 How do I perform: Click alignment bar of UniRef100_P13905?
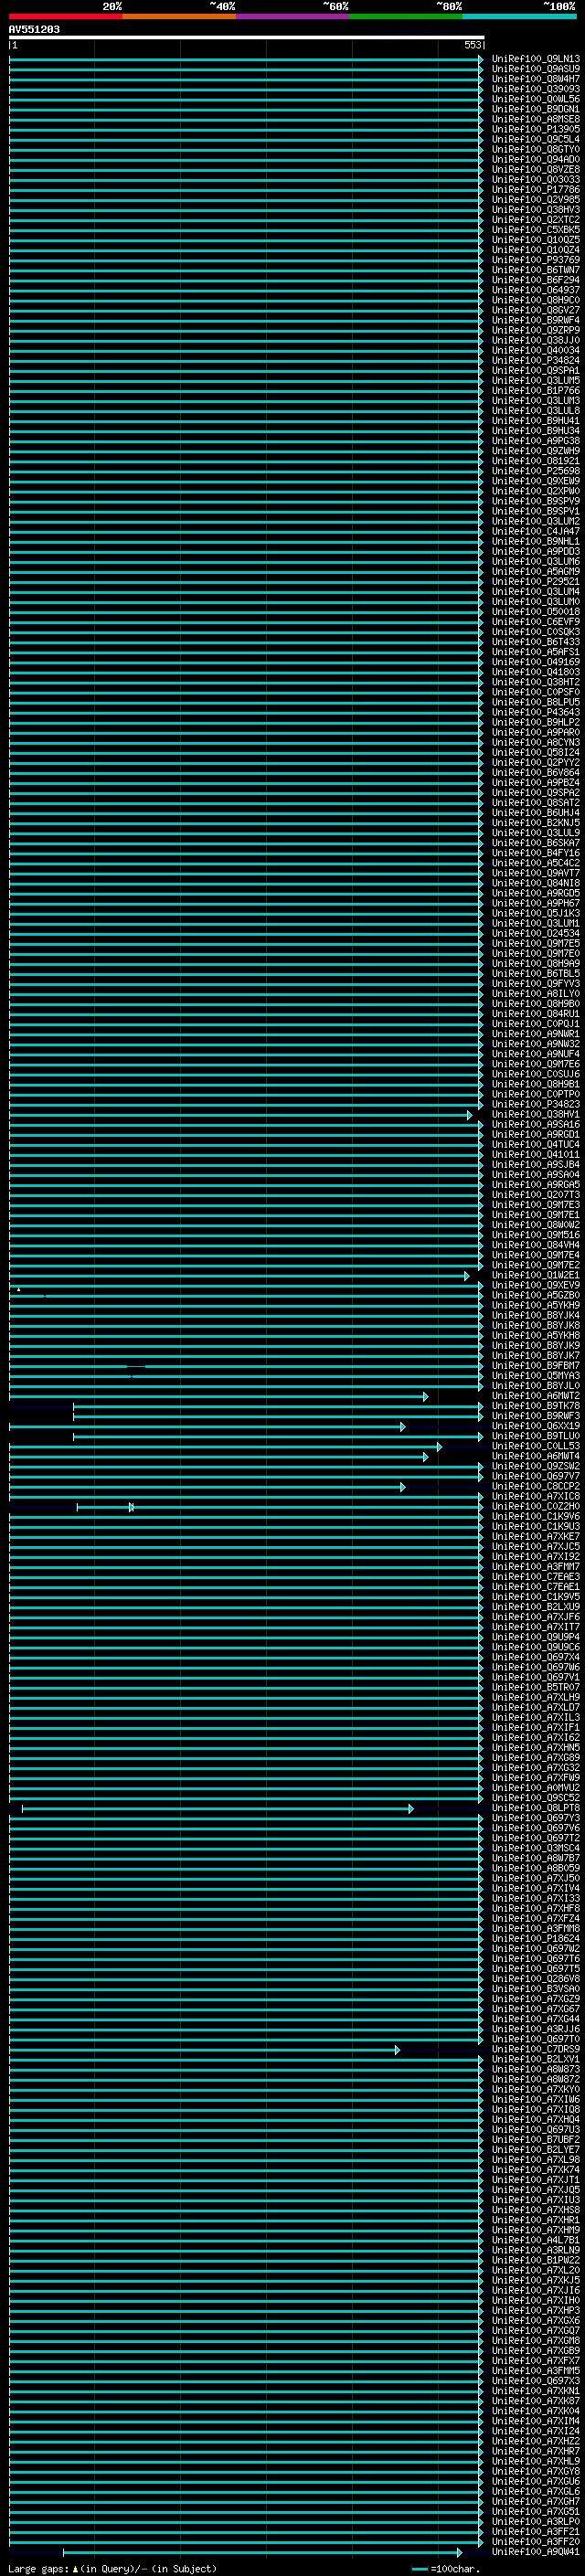click(x=246, y=129)
